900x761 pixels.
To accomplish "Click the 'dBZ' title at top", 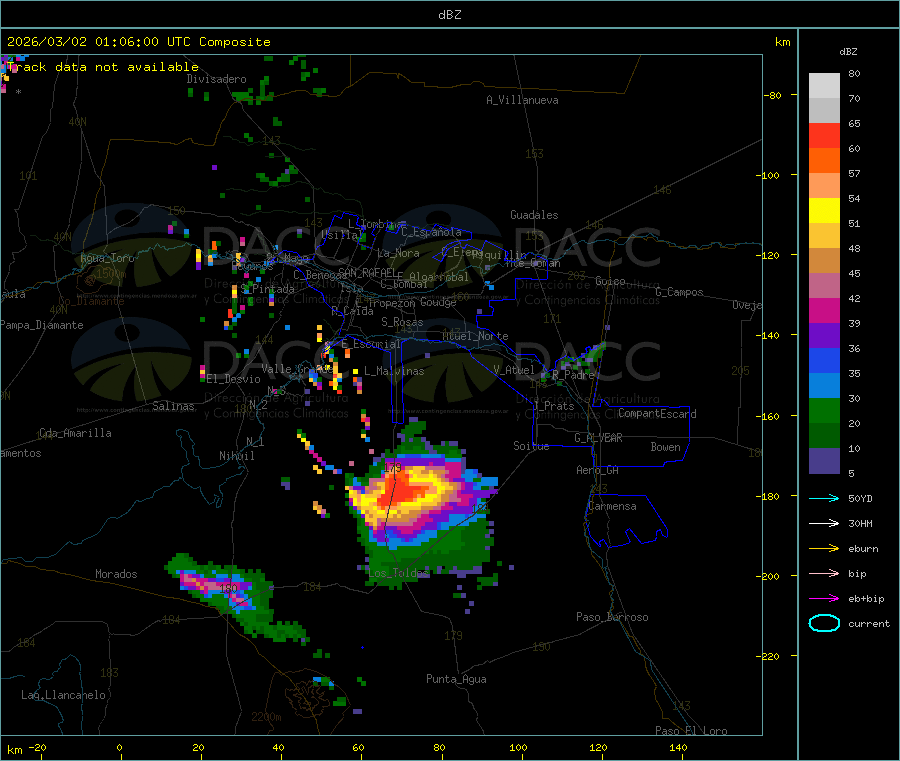I will click(x=449, y=15).
